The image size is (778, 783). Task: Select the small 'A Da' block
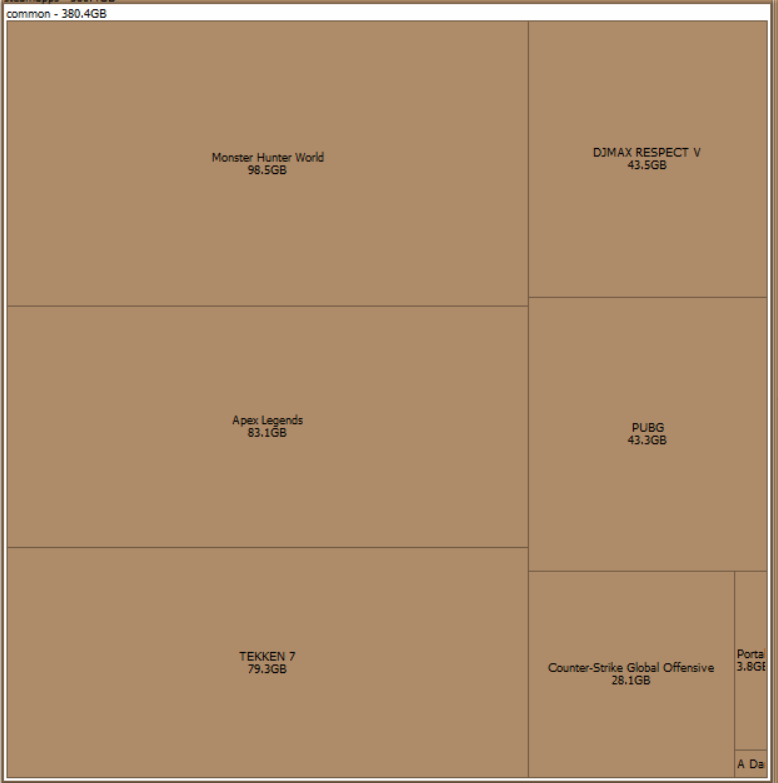[x=751, y=764]
